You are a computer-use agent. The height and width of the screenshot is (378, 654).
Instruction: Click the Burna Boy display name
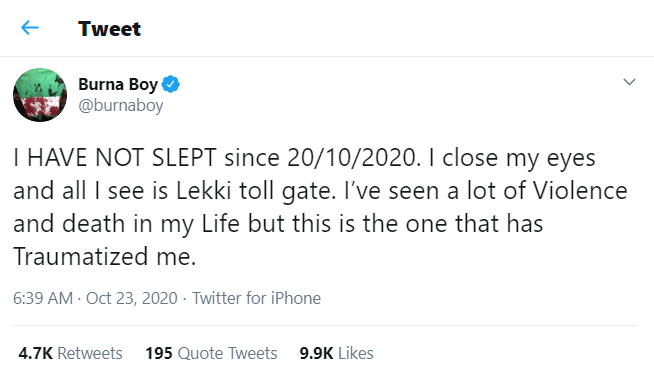coord(118,84)
